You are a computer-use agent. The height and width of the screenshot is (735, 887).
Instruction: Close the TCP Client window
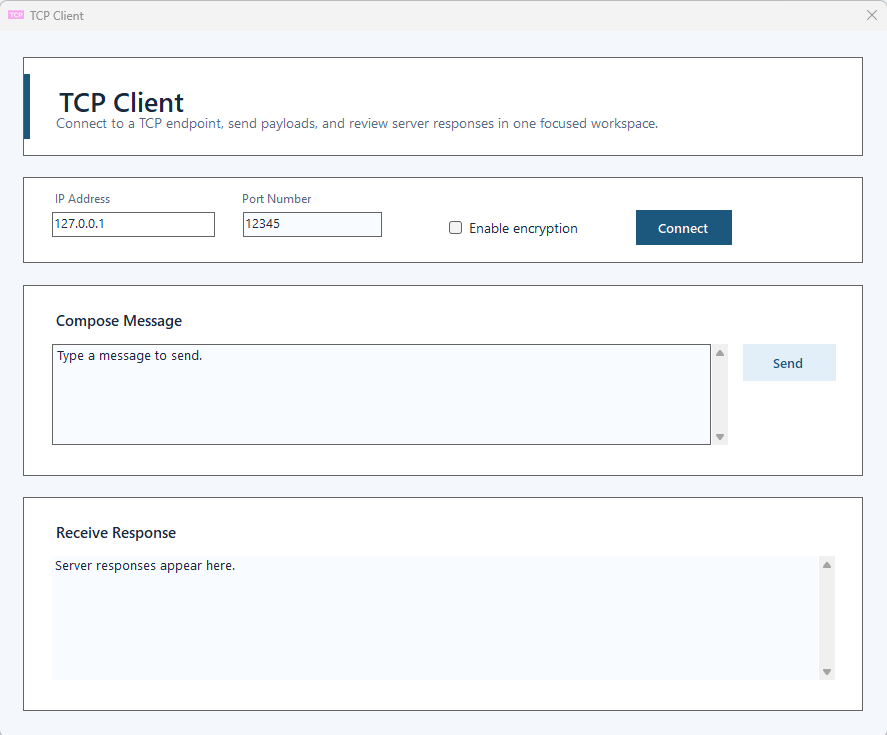[872, 15]
